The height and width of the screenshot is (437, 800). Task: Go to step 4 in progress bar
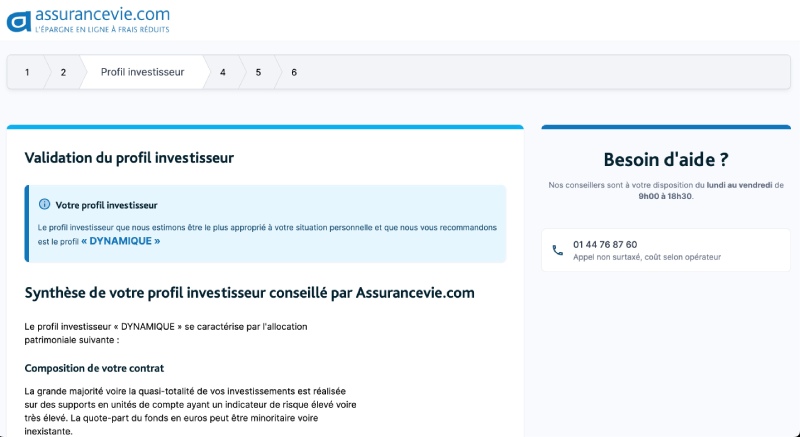click(x=222, y=72)
